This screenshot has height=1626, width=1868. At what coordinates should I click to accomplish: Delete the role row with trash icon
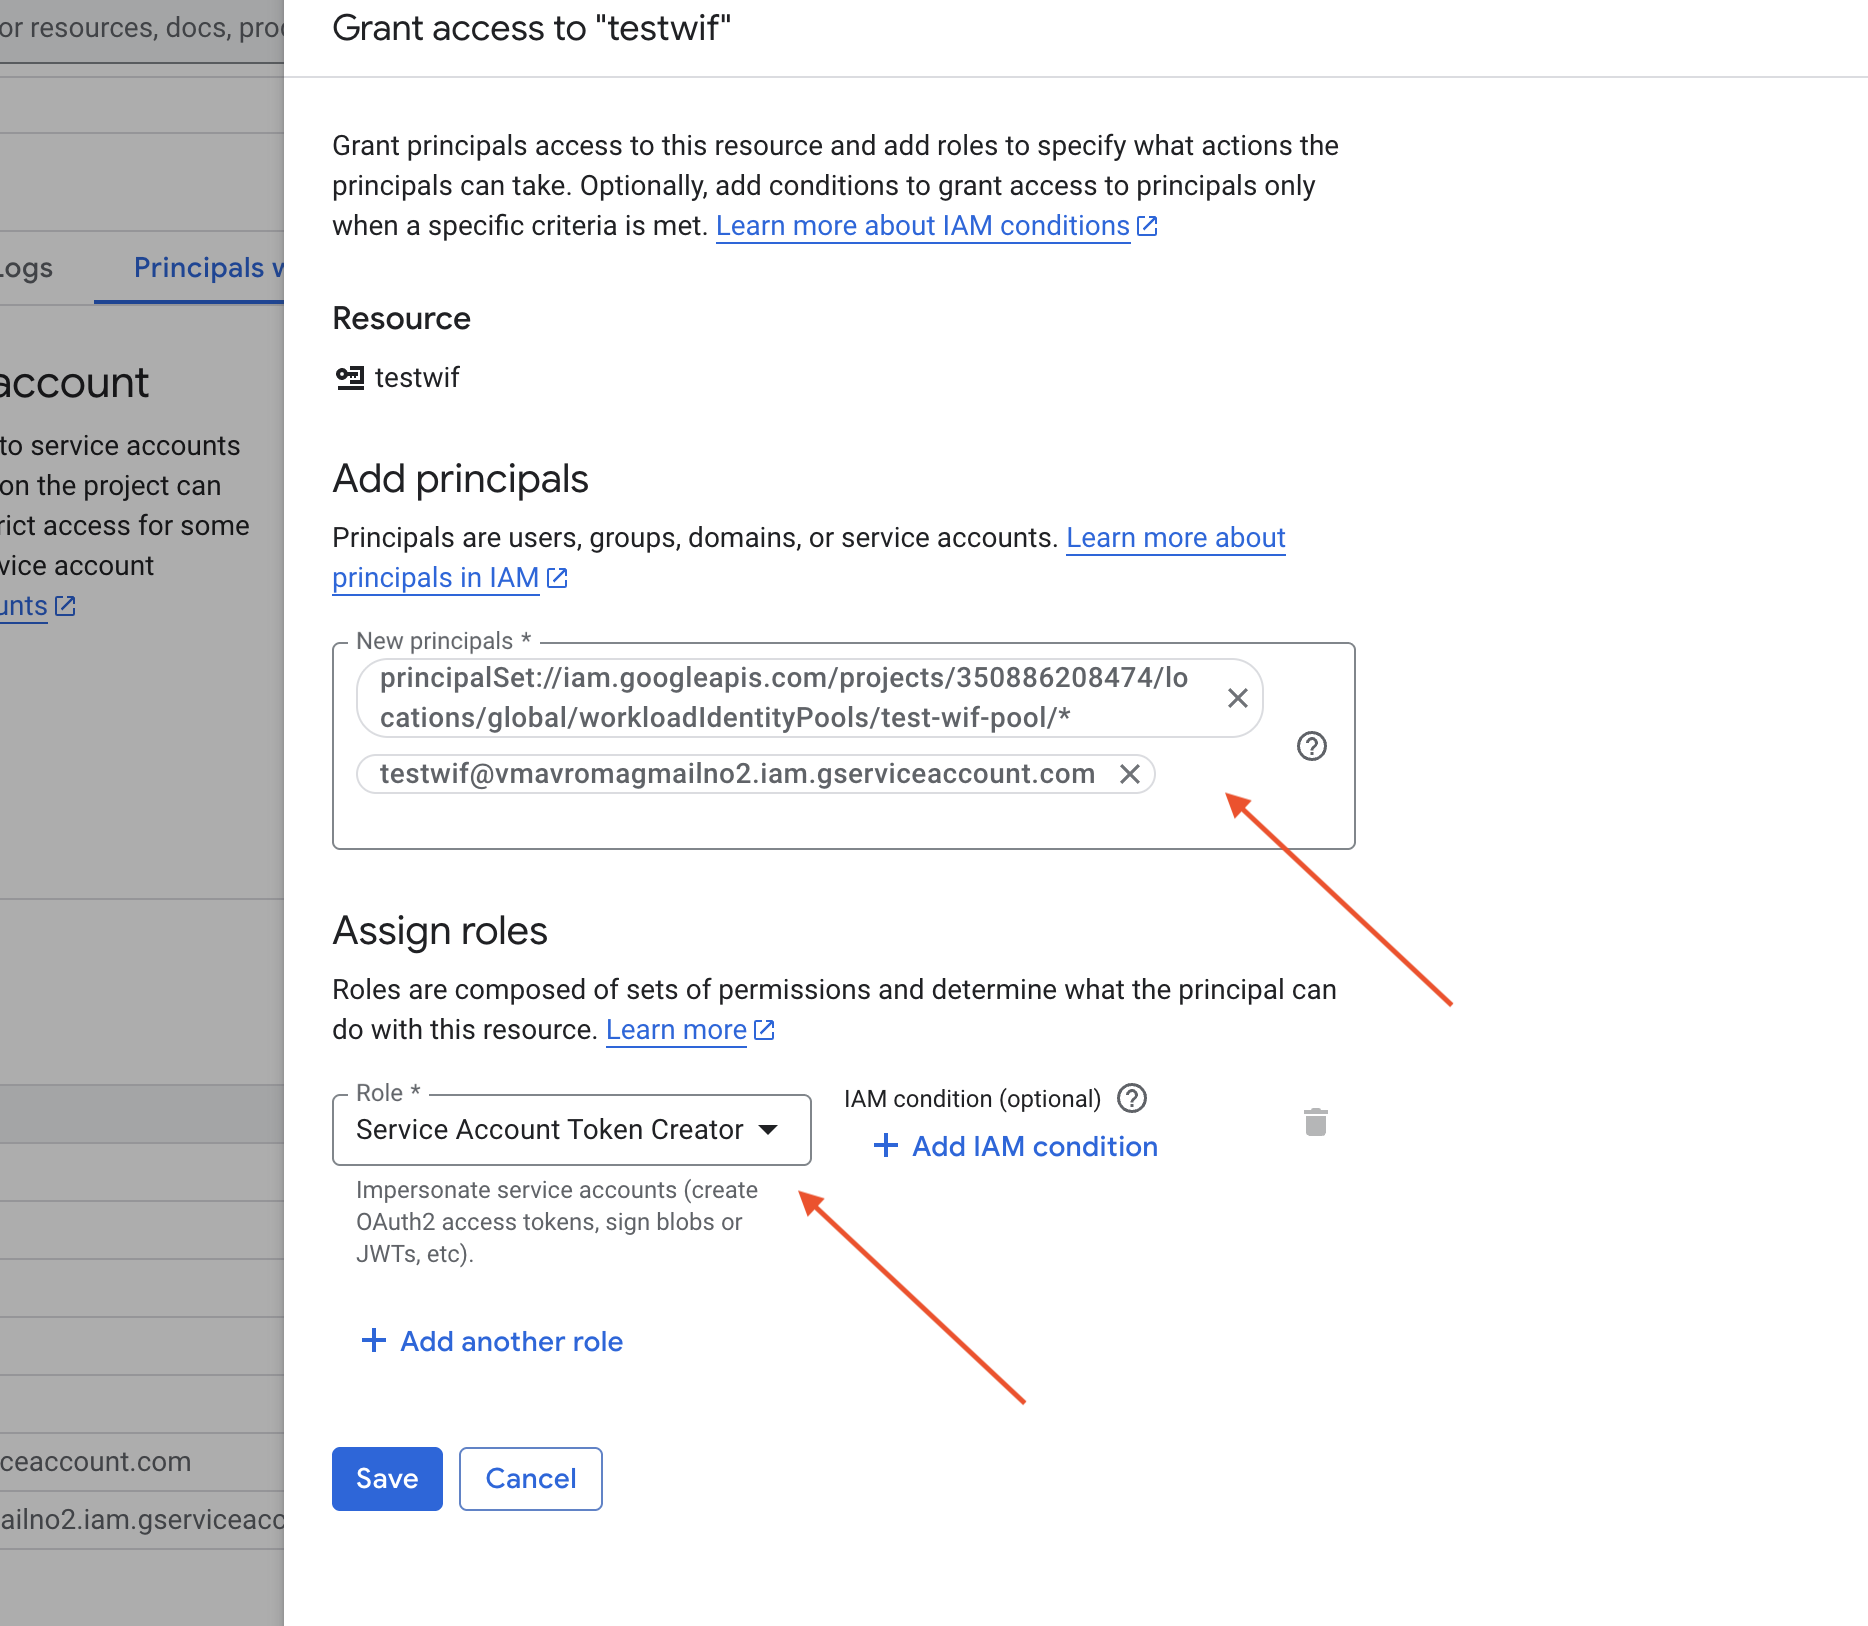tap(1316, 1122)
